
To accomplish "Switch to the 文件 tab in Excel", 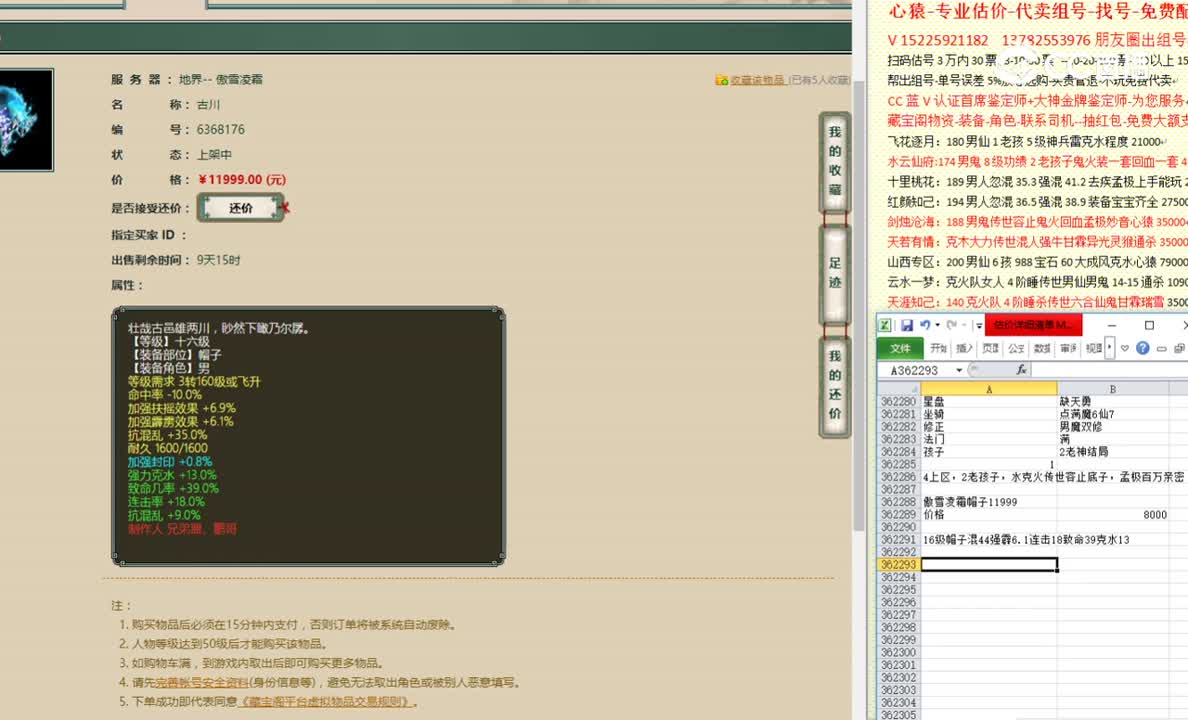I will pos(901,349).
